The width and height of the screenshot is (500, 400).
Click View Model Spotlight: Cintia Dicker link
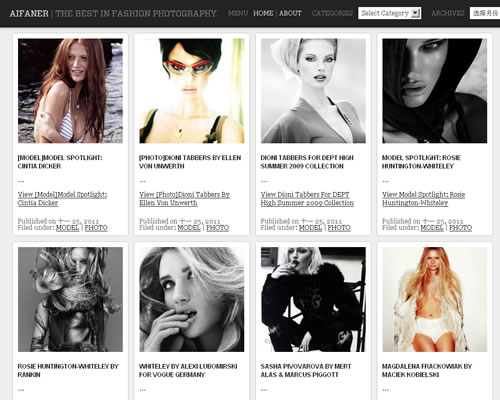[x=62, y=199]
